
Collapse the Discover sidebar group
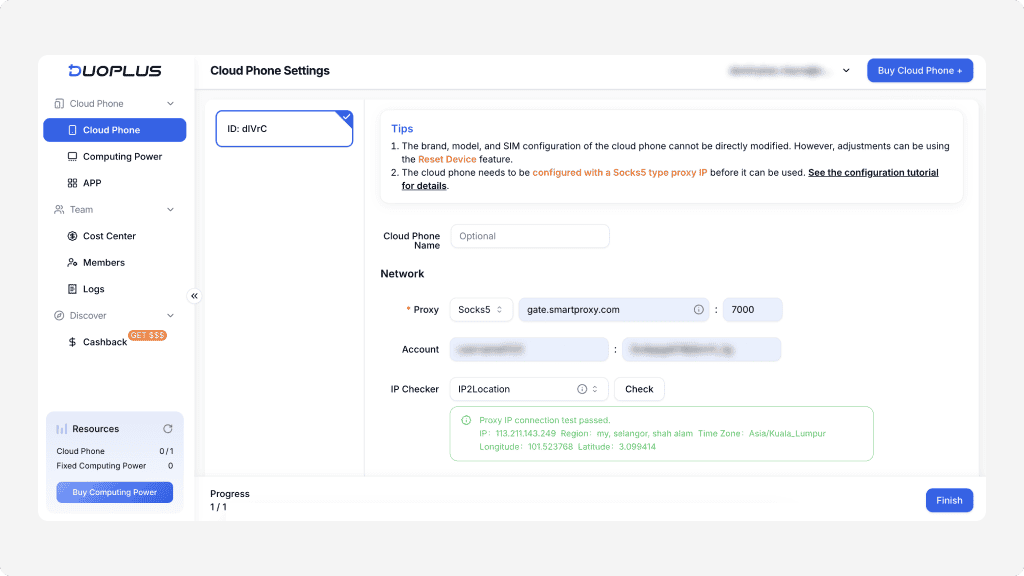tap(170, 316)
